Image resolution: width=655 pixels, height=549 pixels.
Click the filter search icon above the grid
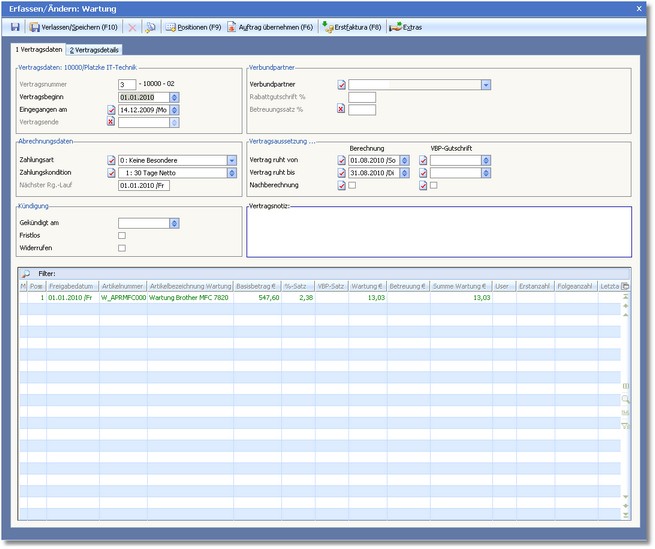(26, 273)
